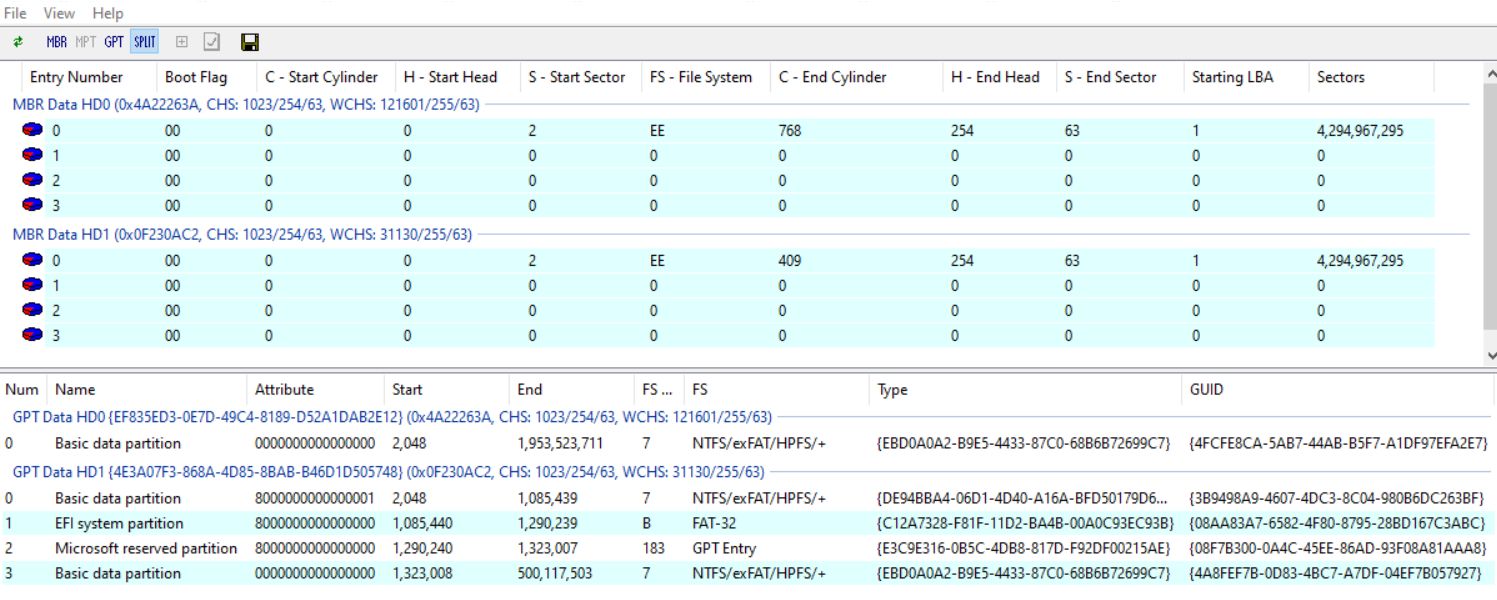Open the File menu
The image size is (1497, 600).
15,13
